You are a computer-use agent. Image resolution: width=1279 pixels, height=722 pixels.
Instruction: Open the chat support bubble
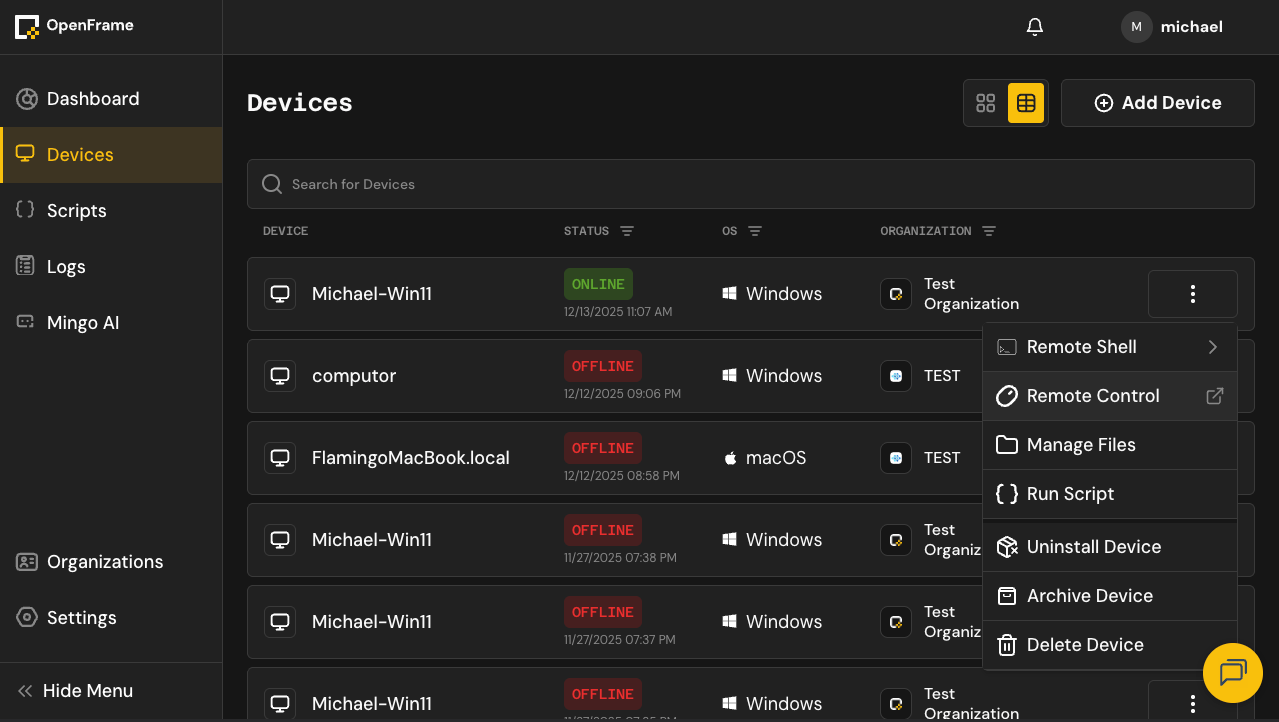[x=1233, y=673]
